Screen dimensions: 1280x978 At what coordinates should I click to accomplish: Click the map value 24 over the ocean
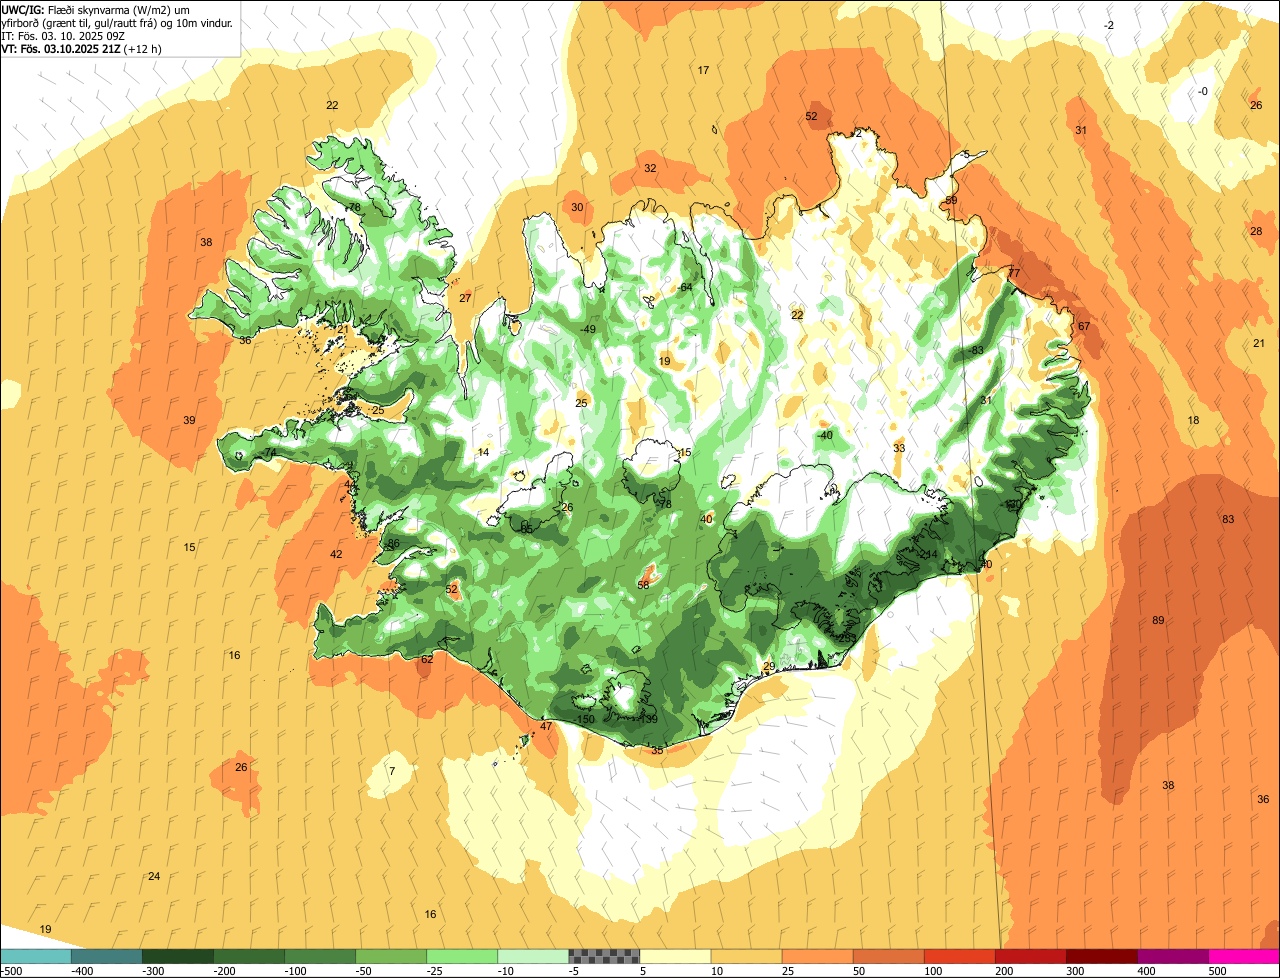[x=154, y=876]
